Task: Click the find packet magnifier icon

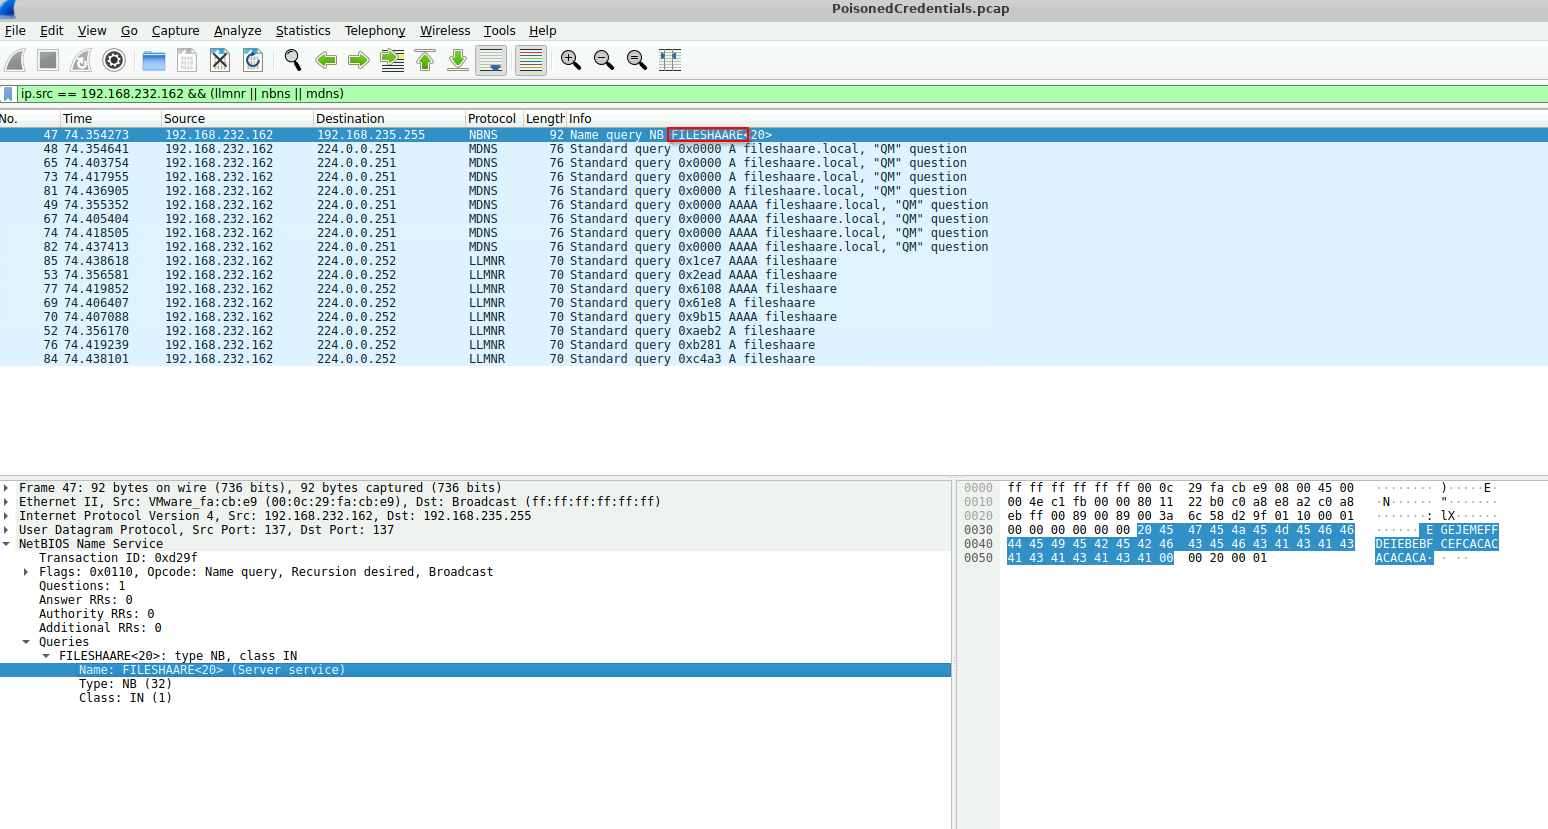Action: pyautogui.click(x=293, y=61)
